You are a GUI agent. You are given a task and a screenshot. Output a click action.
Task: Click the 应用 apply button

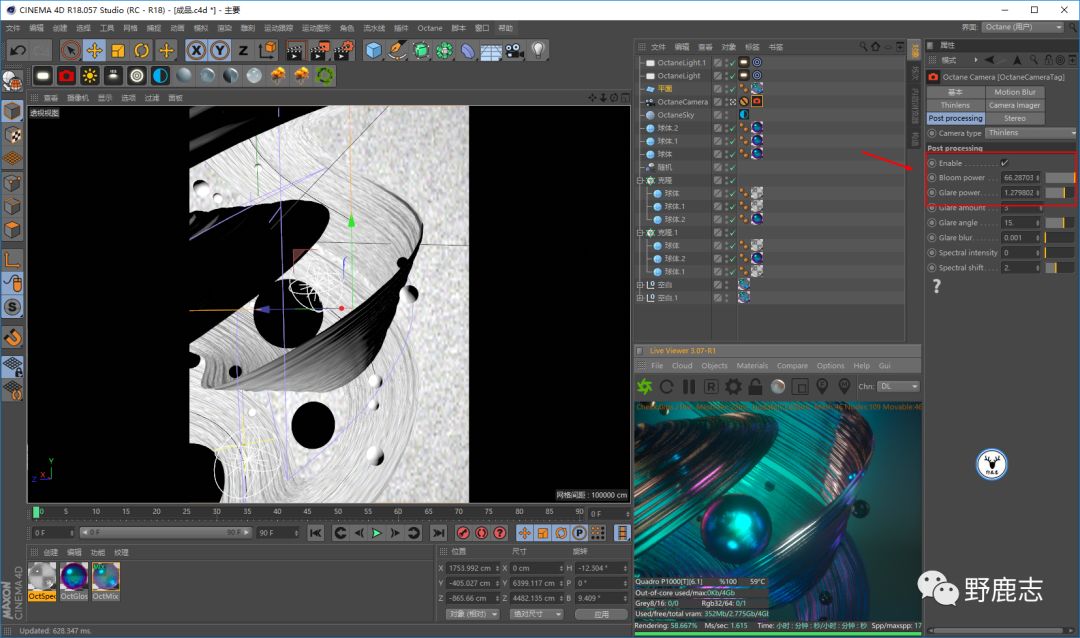pos(601,614)
